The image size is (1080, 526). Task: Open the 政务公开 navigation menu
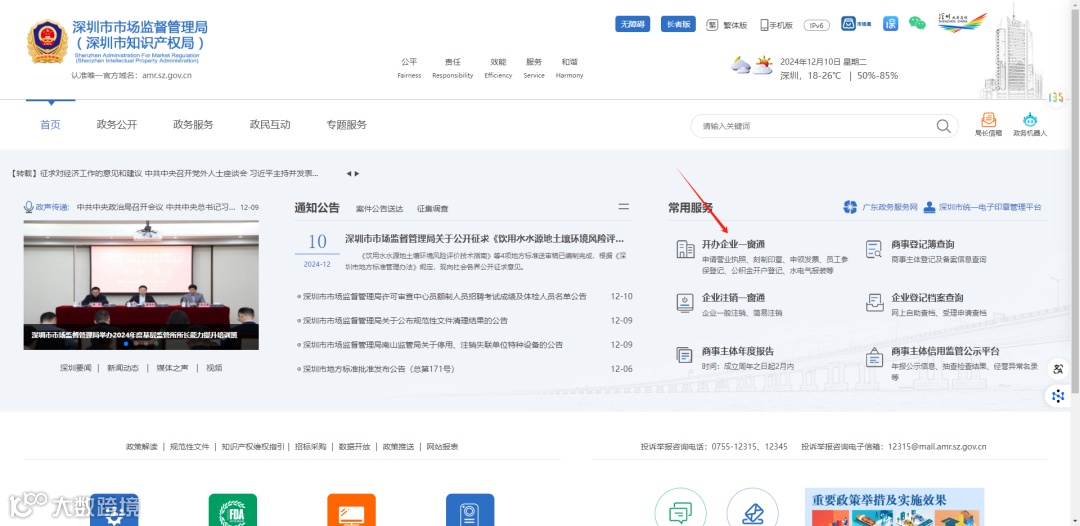click(116, 125)
